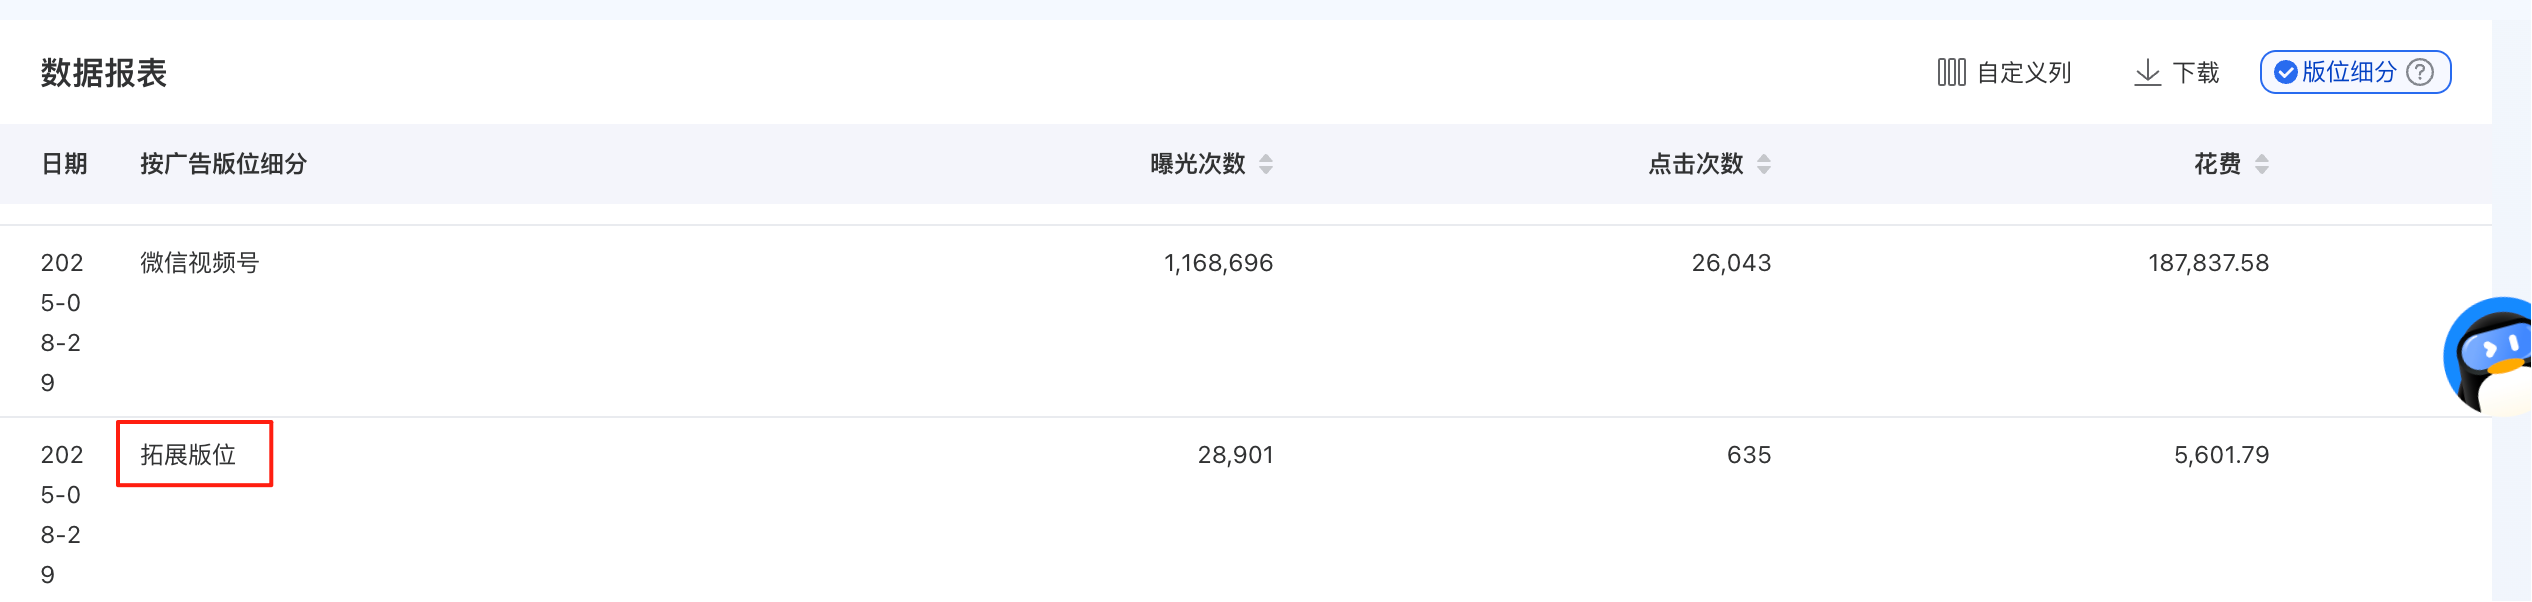Viewport: 2532px width, 602px height.
Task: Click the 数据报表 title
Action: pos(104,73)
